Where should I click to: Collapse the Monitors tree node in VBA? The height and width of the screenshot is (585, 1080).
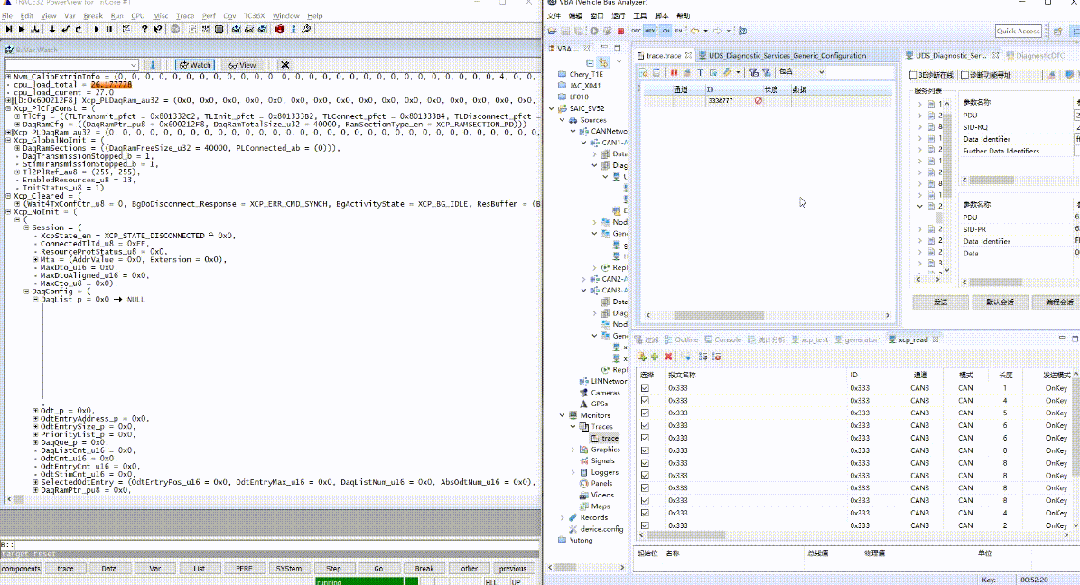pyautogui.click(x=562, y=415)
